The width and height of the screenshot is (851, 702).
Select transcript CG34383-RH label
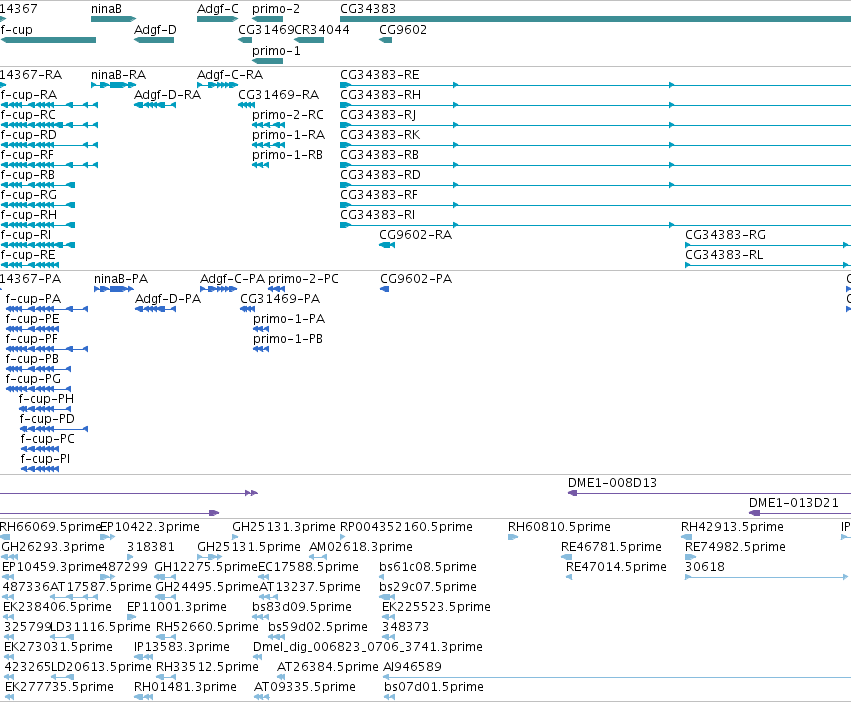(380, 94)
